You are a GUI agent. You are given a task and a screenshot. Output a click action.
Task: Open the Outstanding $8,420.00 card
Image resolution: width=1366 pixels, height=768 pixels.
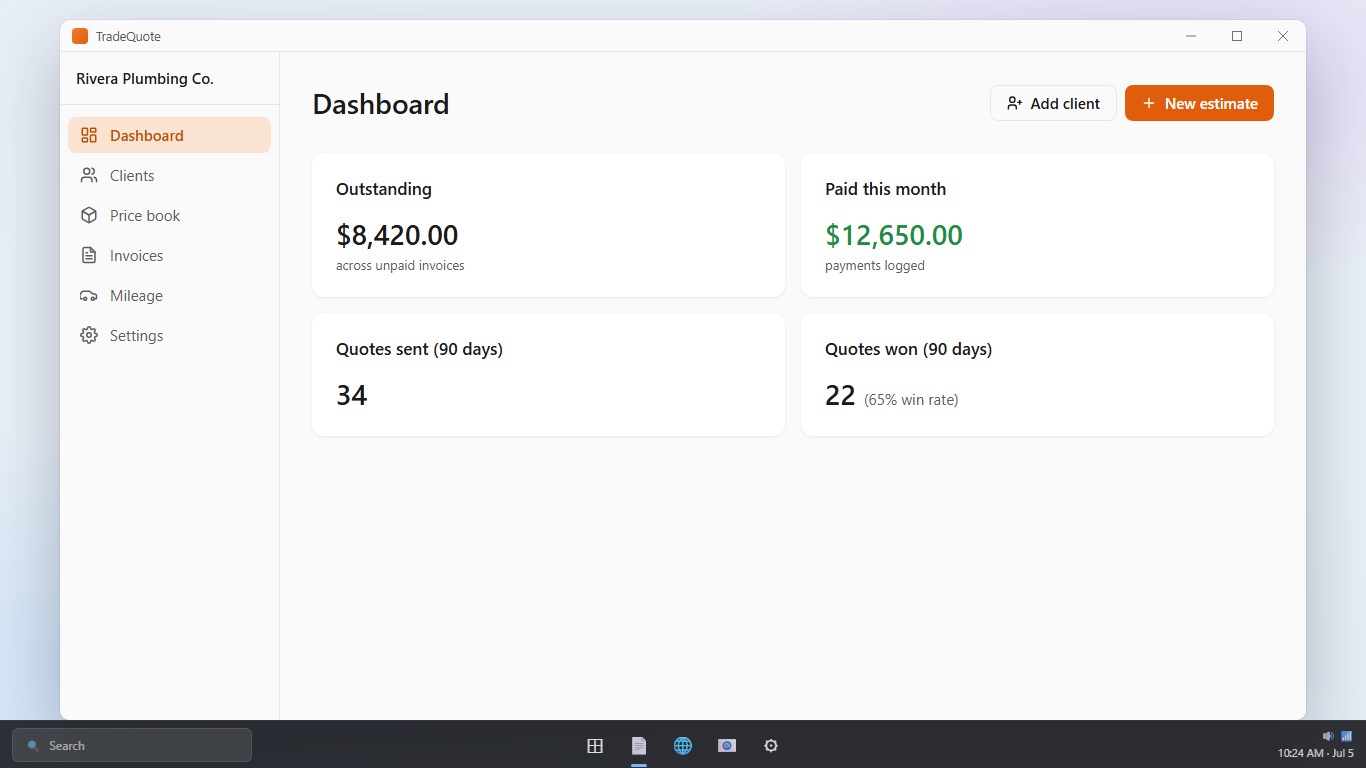[x=548, y=225]
